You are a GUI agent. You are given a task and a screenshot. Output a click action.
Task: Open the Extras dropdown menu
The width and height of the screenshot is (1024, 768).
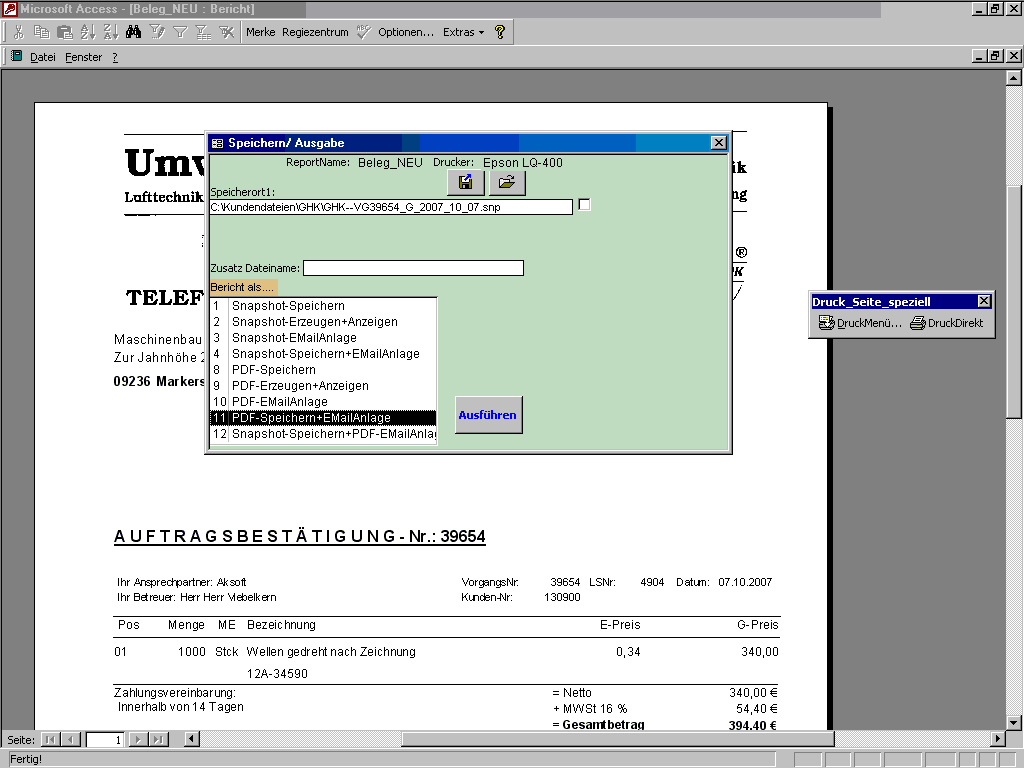(463, 32)
